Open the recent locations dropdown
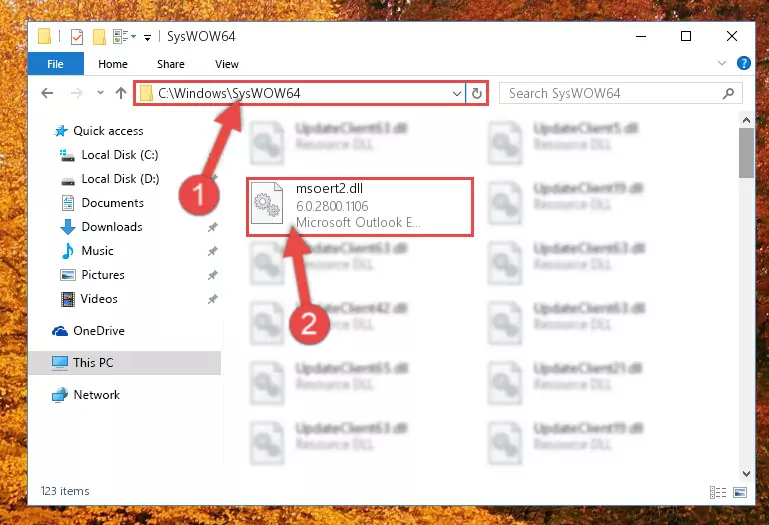Viewport: 769px width, 525px height. point(100,92)
